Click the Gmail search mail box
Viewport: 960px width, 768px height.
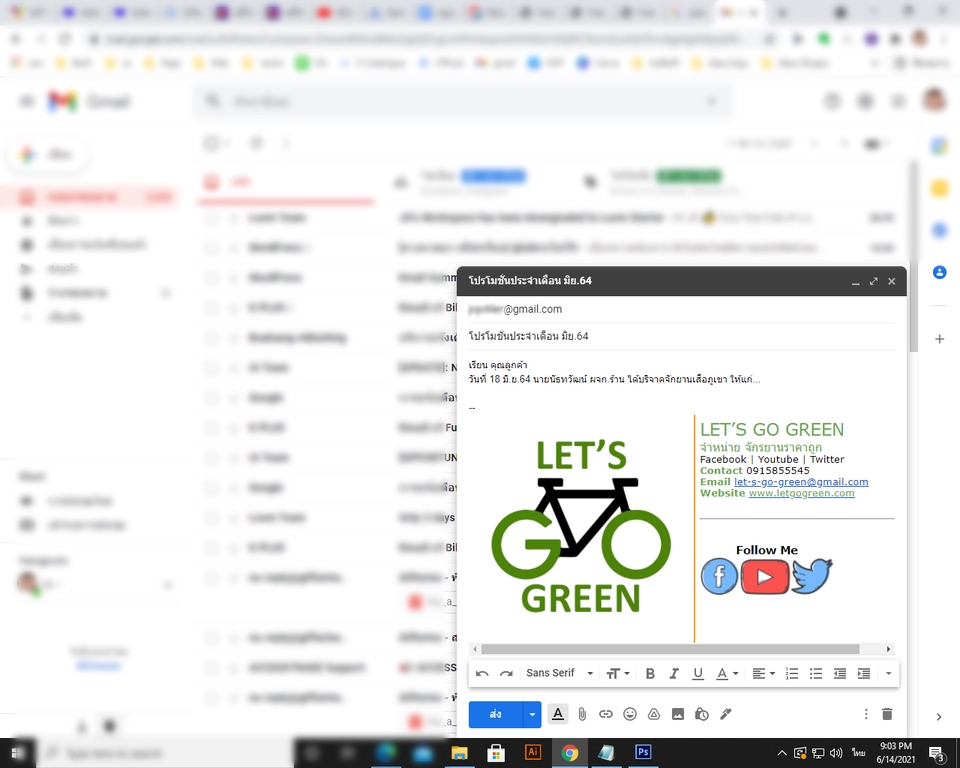pos(463,101)
